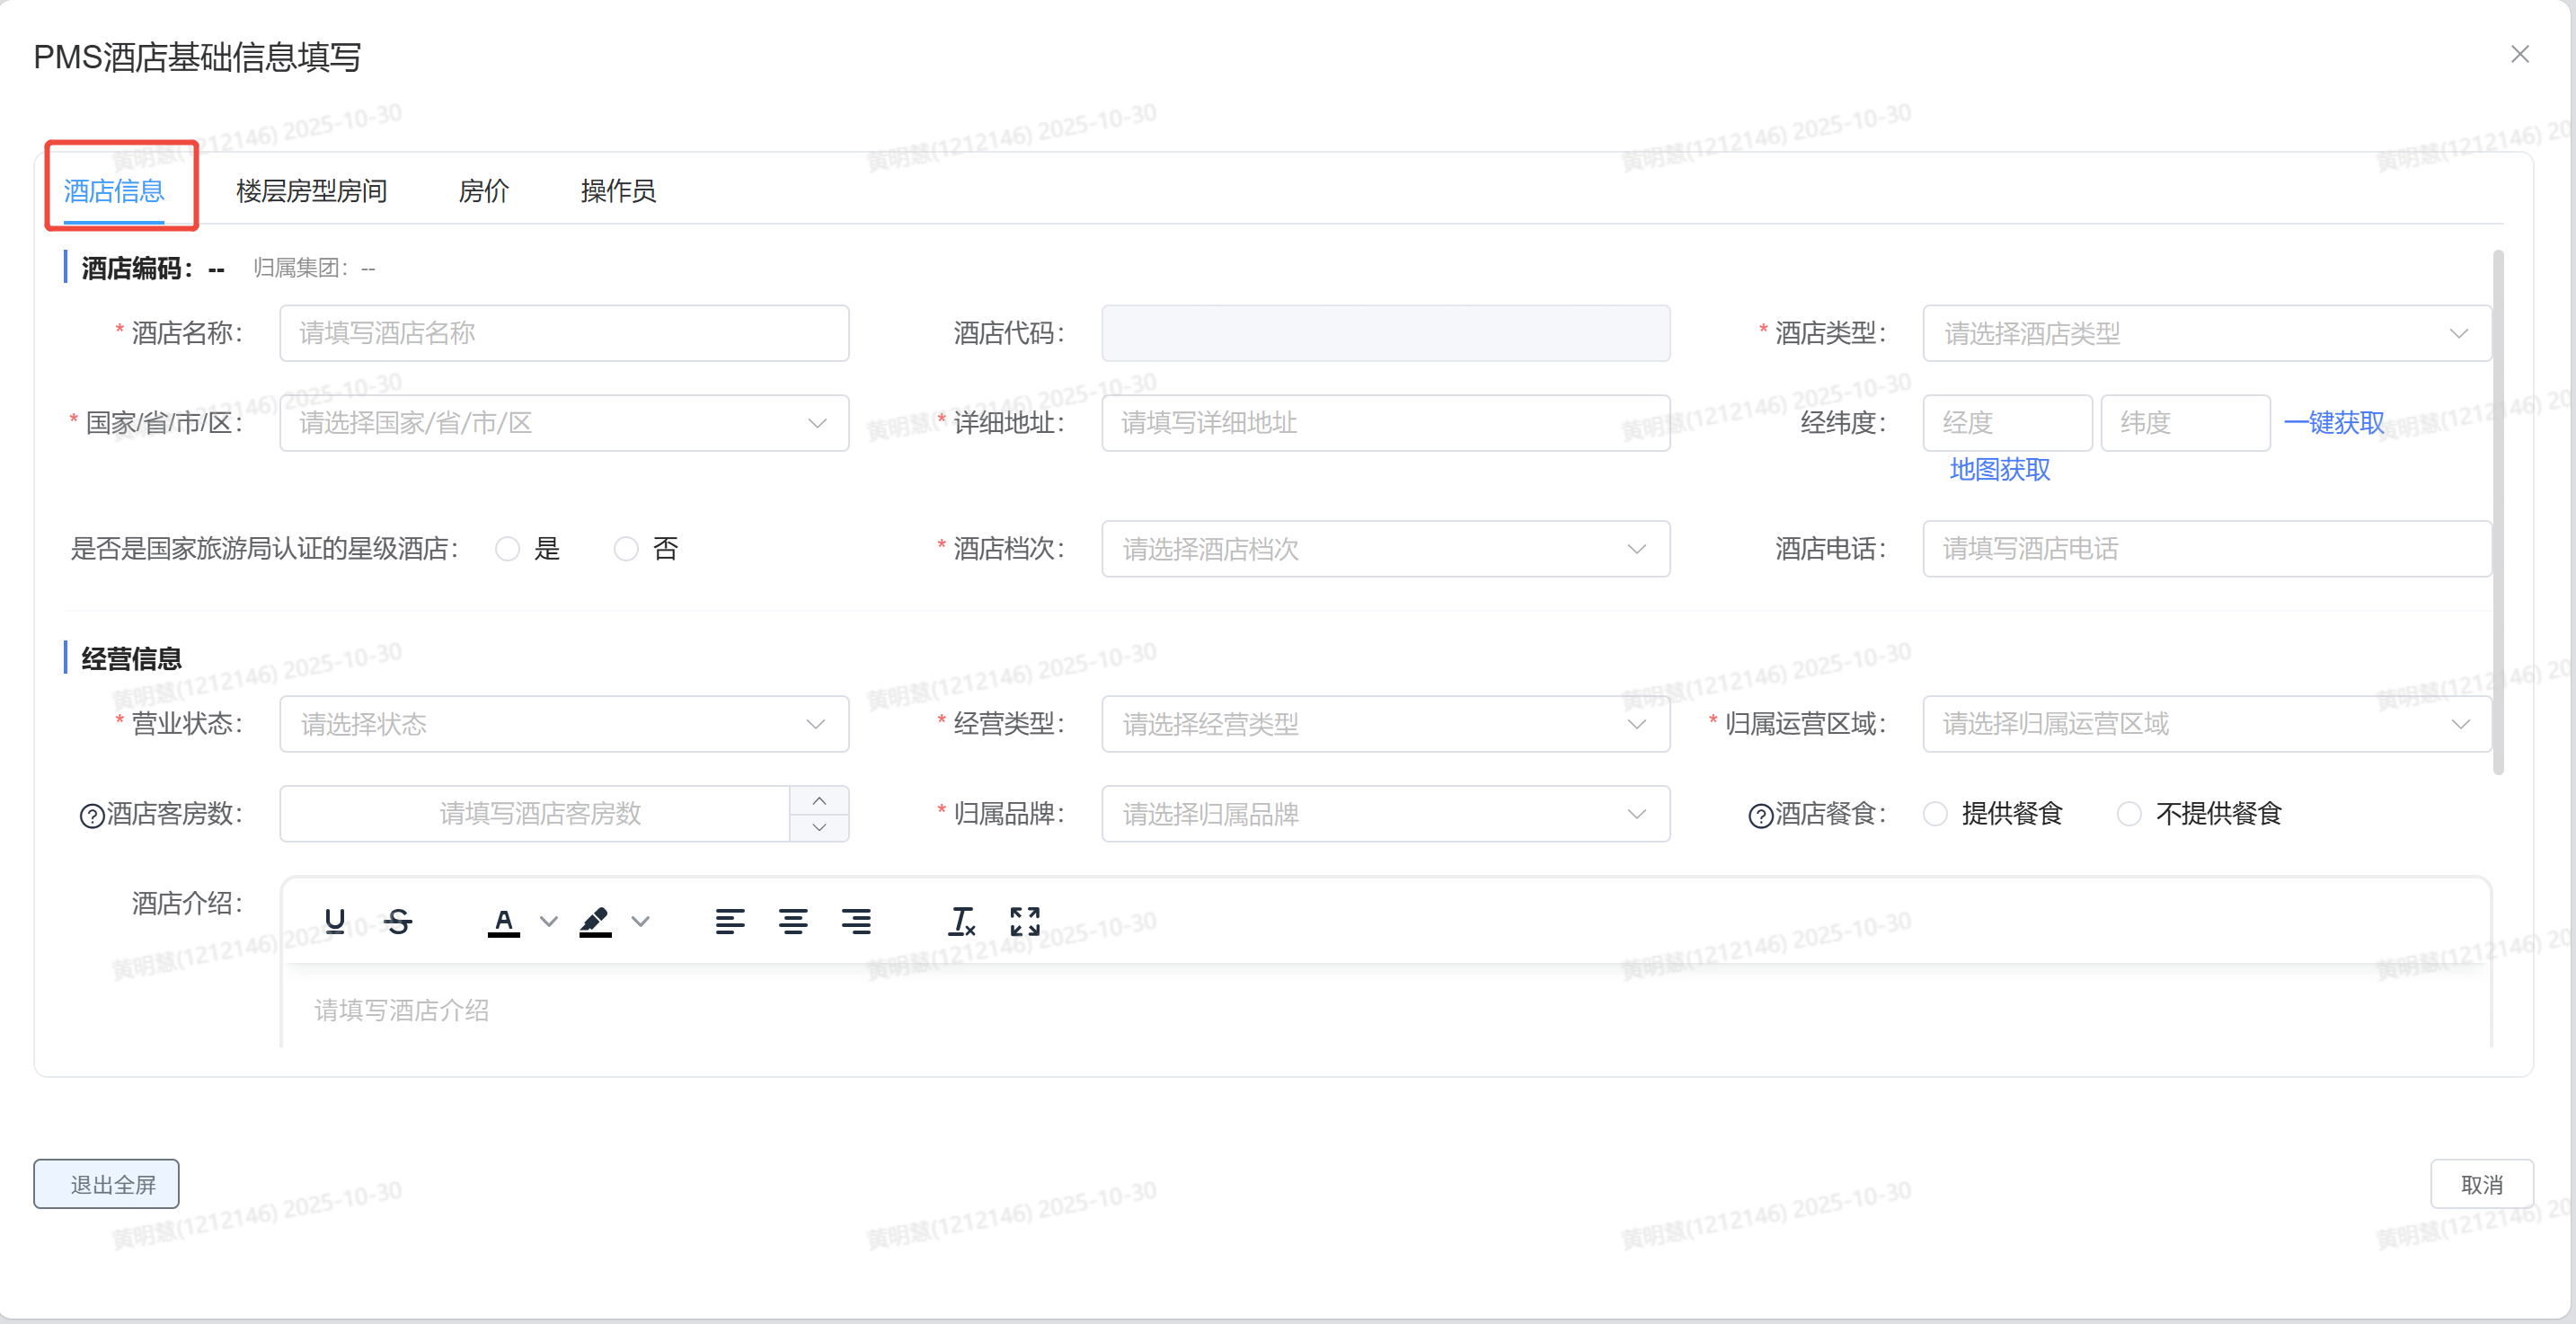
Task: Expand the editor to fullscreen
Action: (x=1025, y=921)
